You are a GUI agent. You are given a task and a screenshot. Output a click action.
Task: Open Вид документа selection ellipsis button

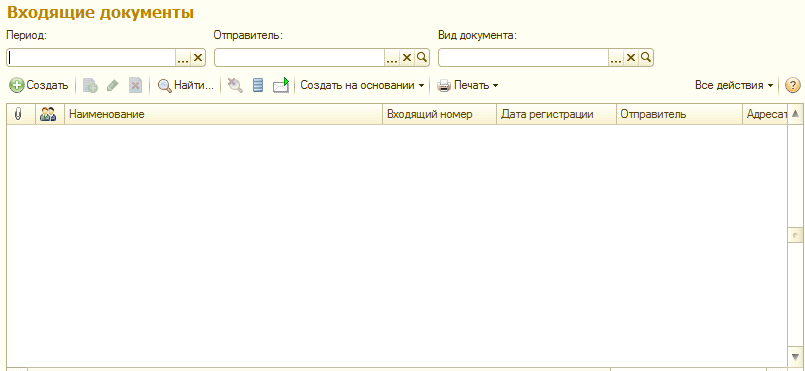coord(616,58)
